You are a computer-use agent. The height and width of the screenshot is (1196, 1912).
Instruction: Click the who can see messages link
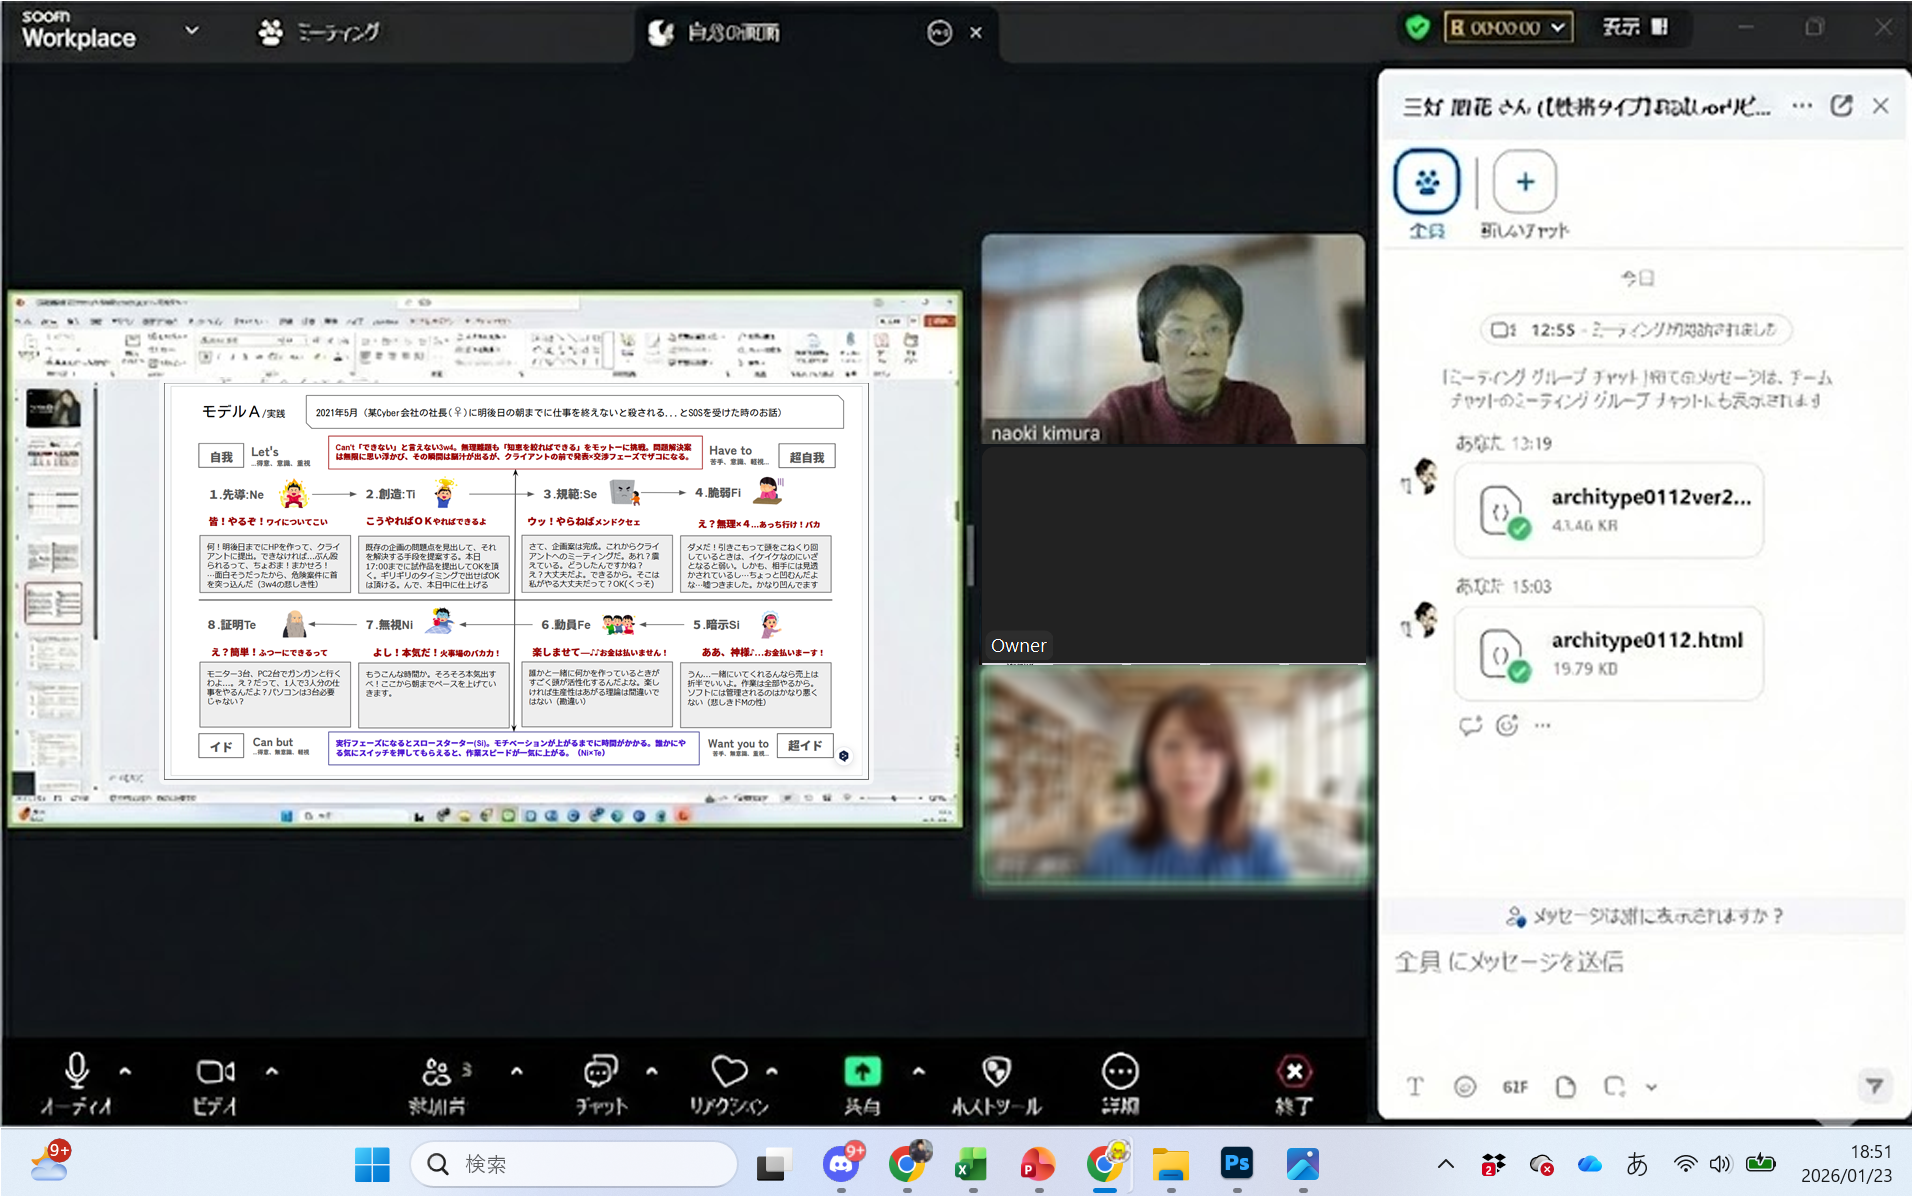pyautogui.click(x=1645, y=916)
